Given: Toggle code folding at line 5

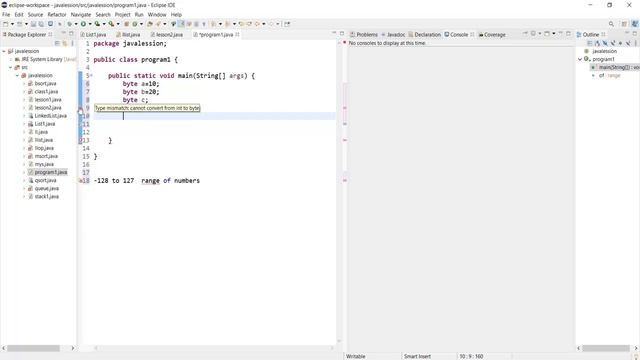Looking at the screenshot, I should coord(91,76).
